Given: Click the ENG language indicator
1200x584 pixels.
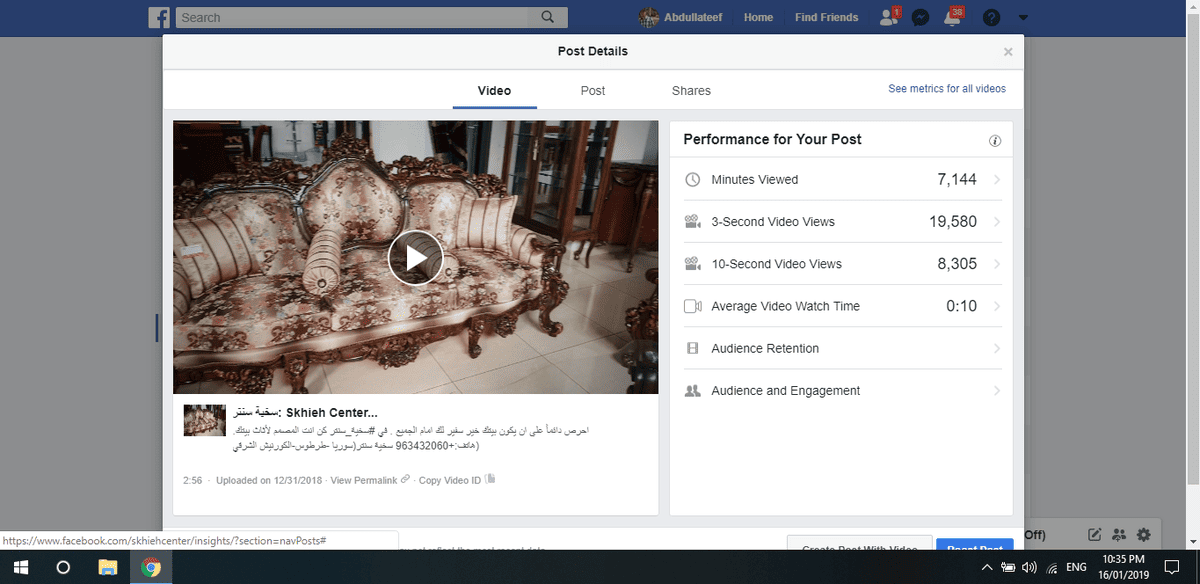Looking at the screenshot, I should (1077, 567).
